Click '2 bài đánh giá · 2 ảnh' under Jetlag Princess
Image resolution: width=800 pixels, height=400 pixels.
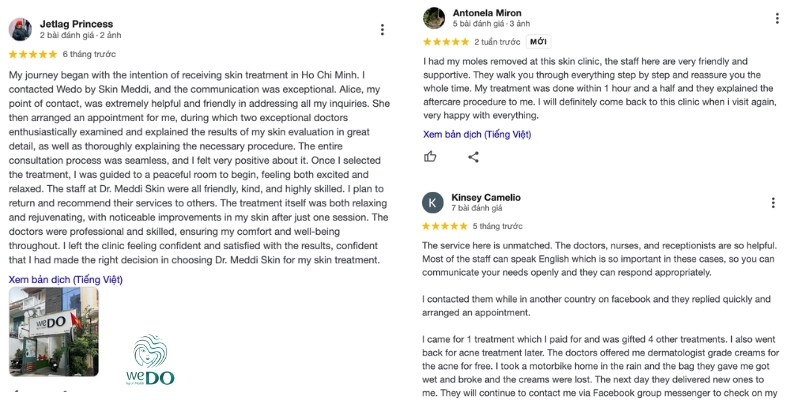(x=81, y=35)
